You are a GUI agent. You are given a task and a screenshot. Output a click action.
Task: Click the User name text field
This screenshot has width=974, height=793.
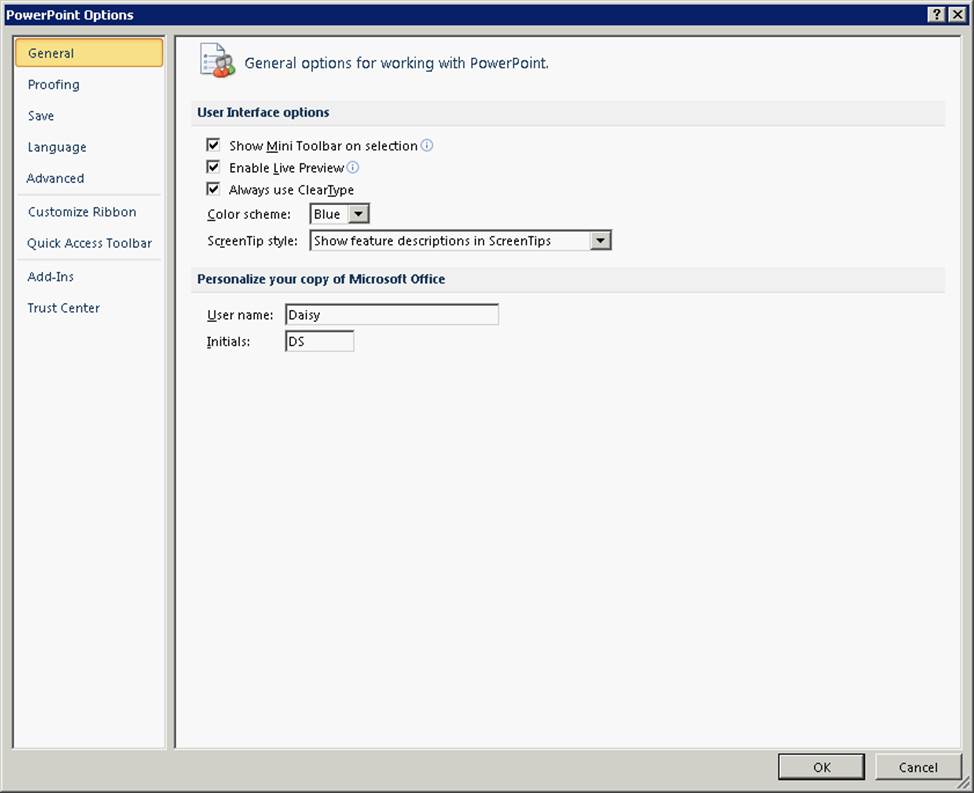coord(392,314)
